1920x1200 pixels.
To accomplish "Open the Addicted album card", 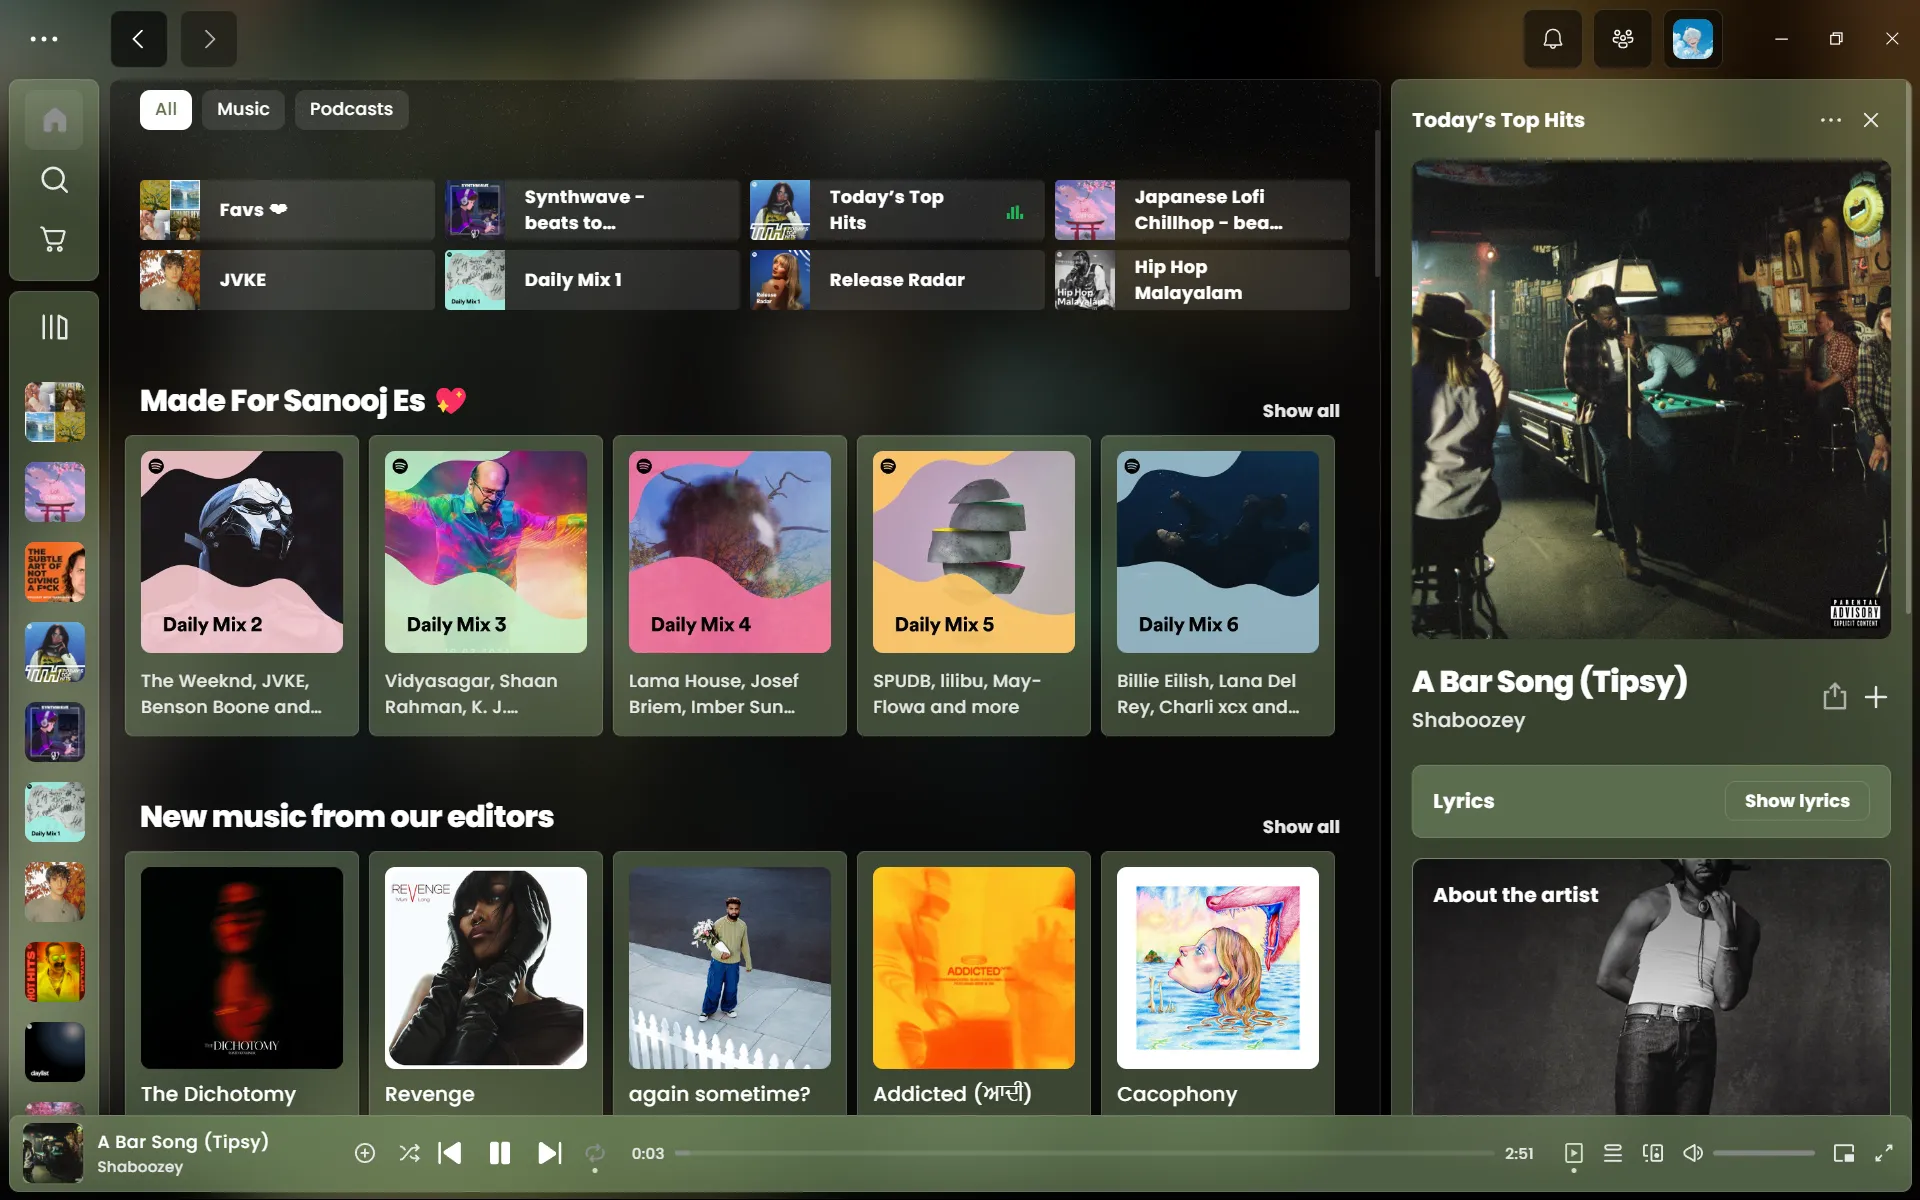I will coord(974,984).
